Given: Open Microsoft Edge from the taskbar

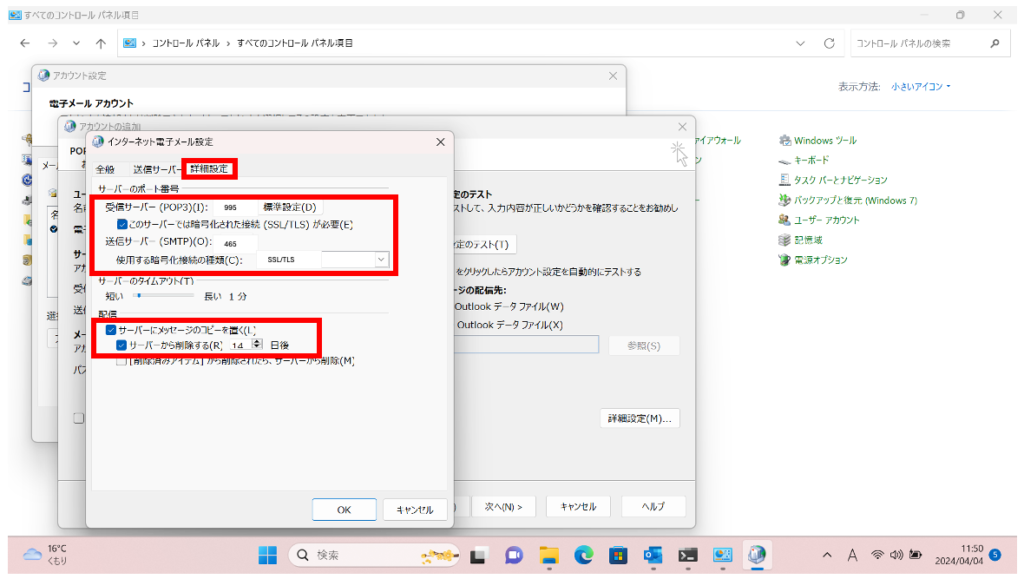Looking at the screenshot, I should (x=583, y=555).
